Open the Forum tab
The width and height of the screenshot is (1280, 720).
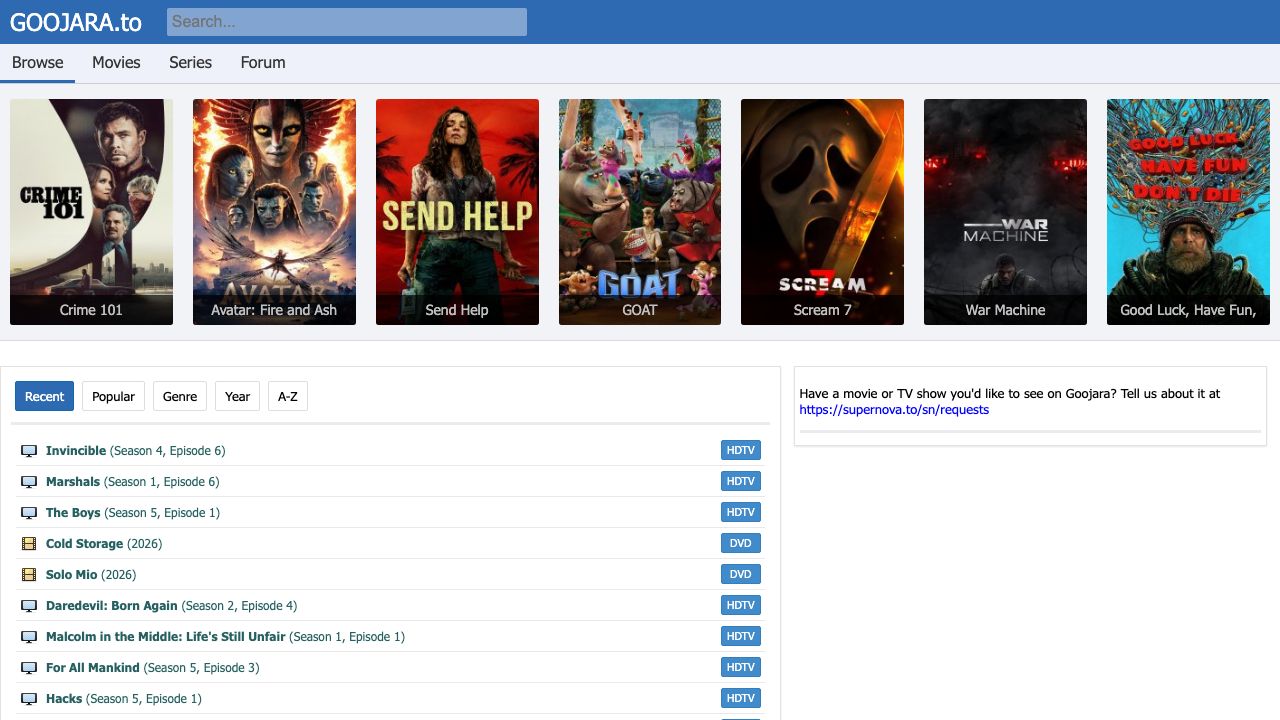coord(263,62)
